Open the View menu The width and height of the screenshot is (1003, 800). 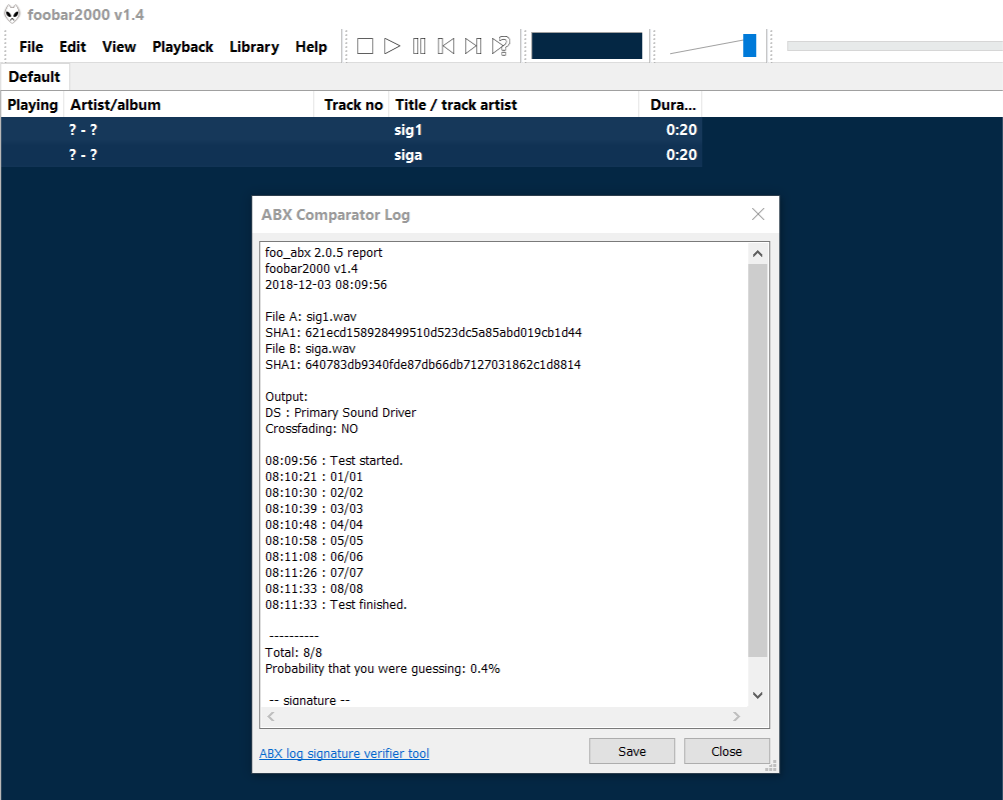[x=119, y=47]
